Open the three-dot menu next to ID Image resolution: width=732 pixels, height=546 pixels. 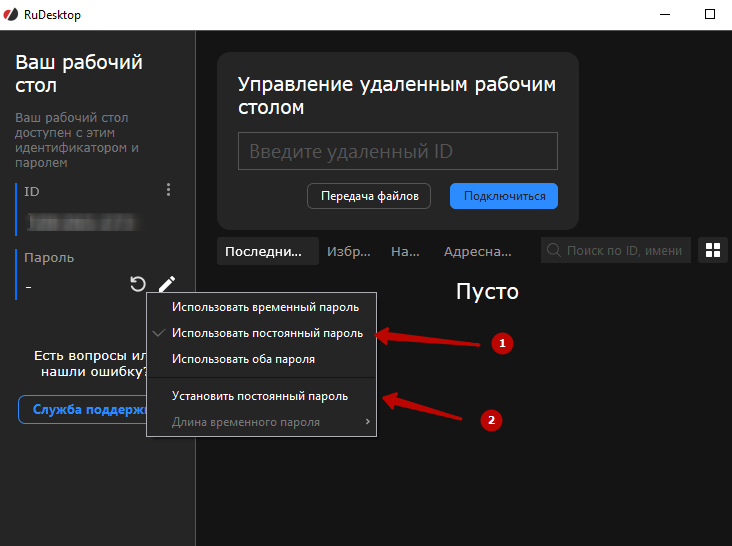point(169,189)
